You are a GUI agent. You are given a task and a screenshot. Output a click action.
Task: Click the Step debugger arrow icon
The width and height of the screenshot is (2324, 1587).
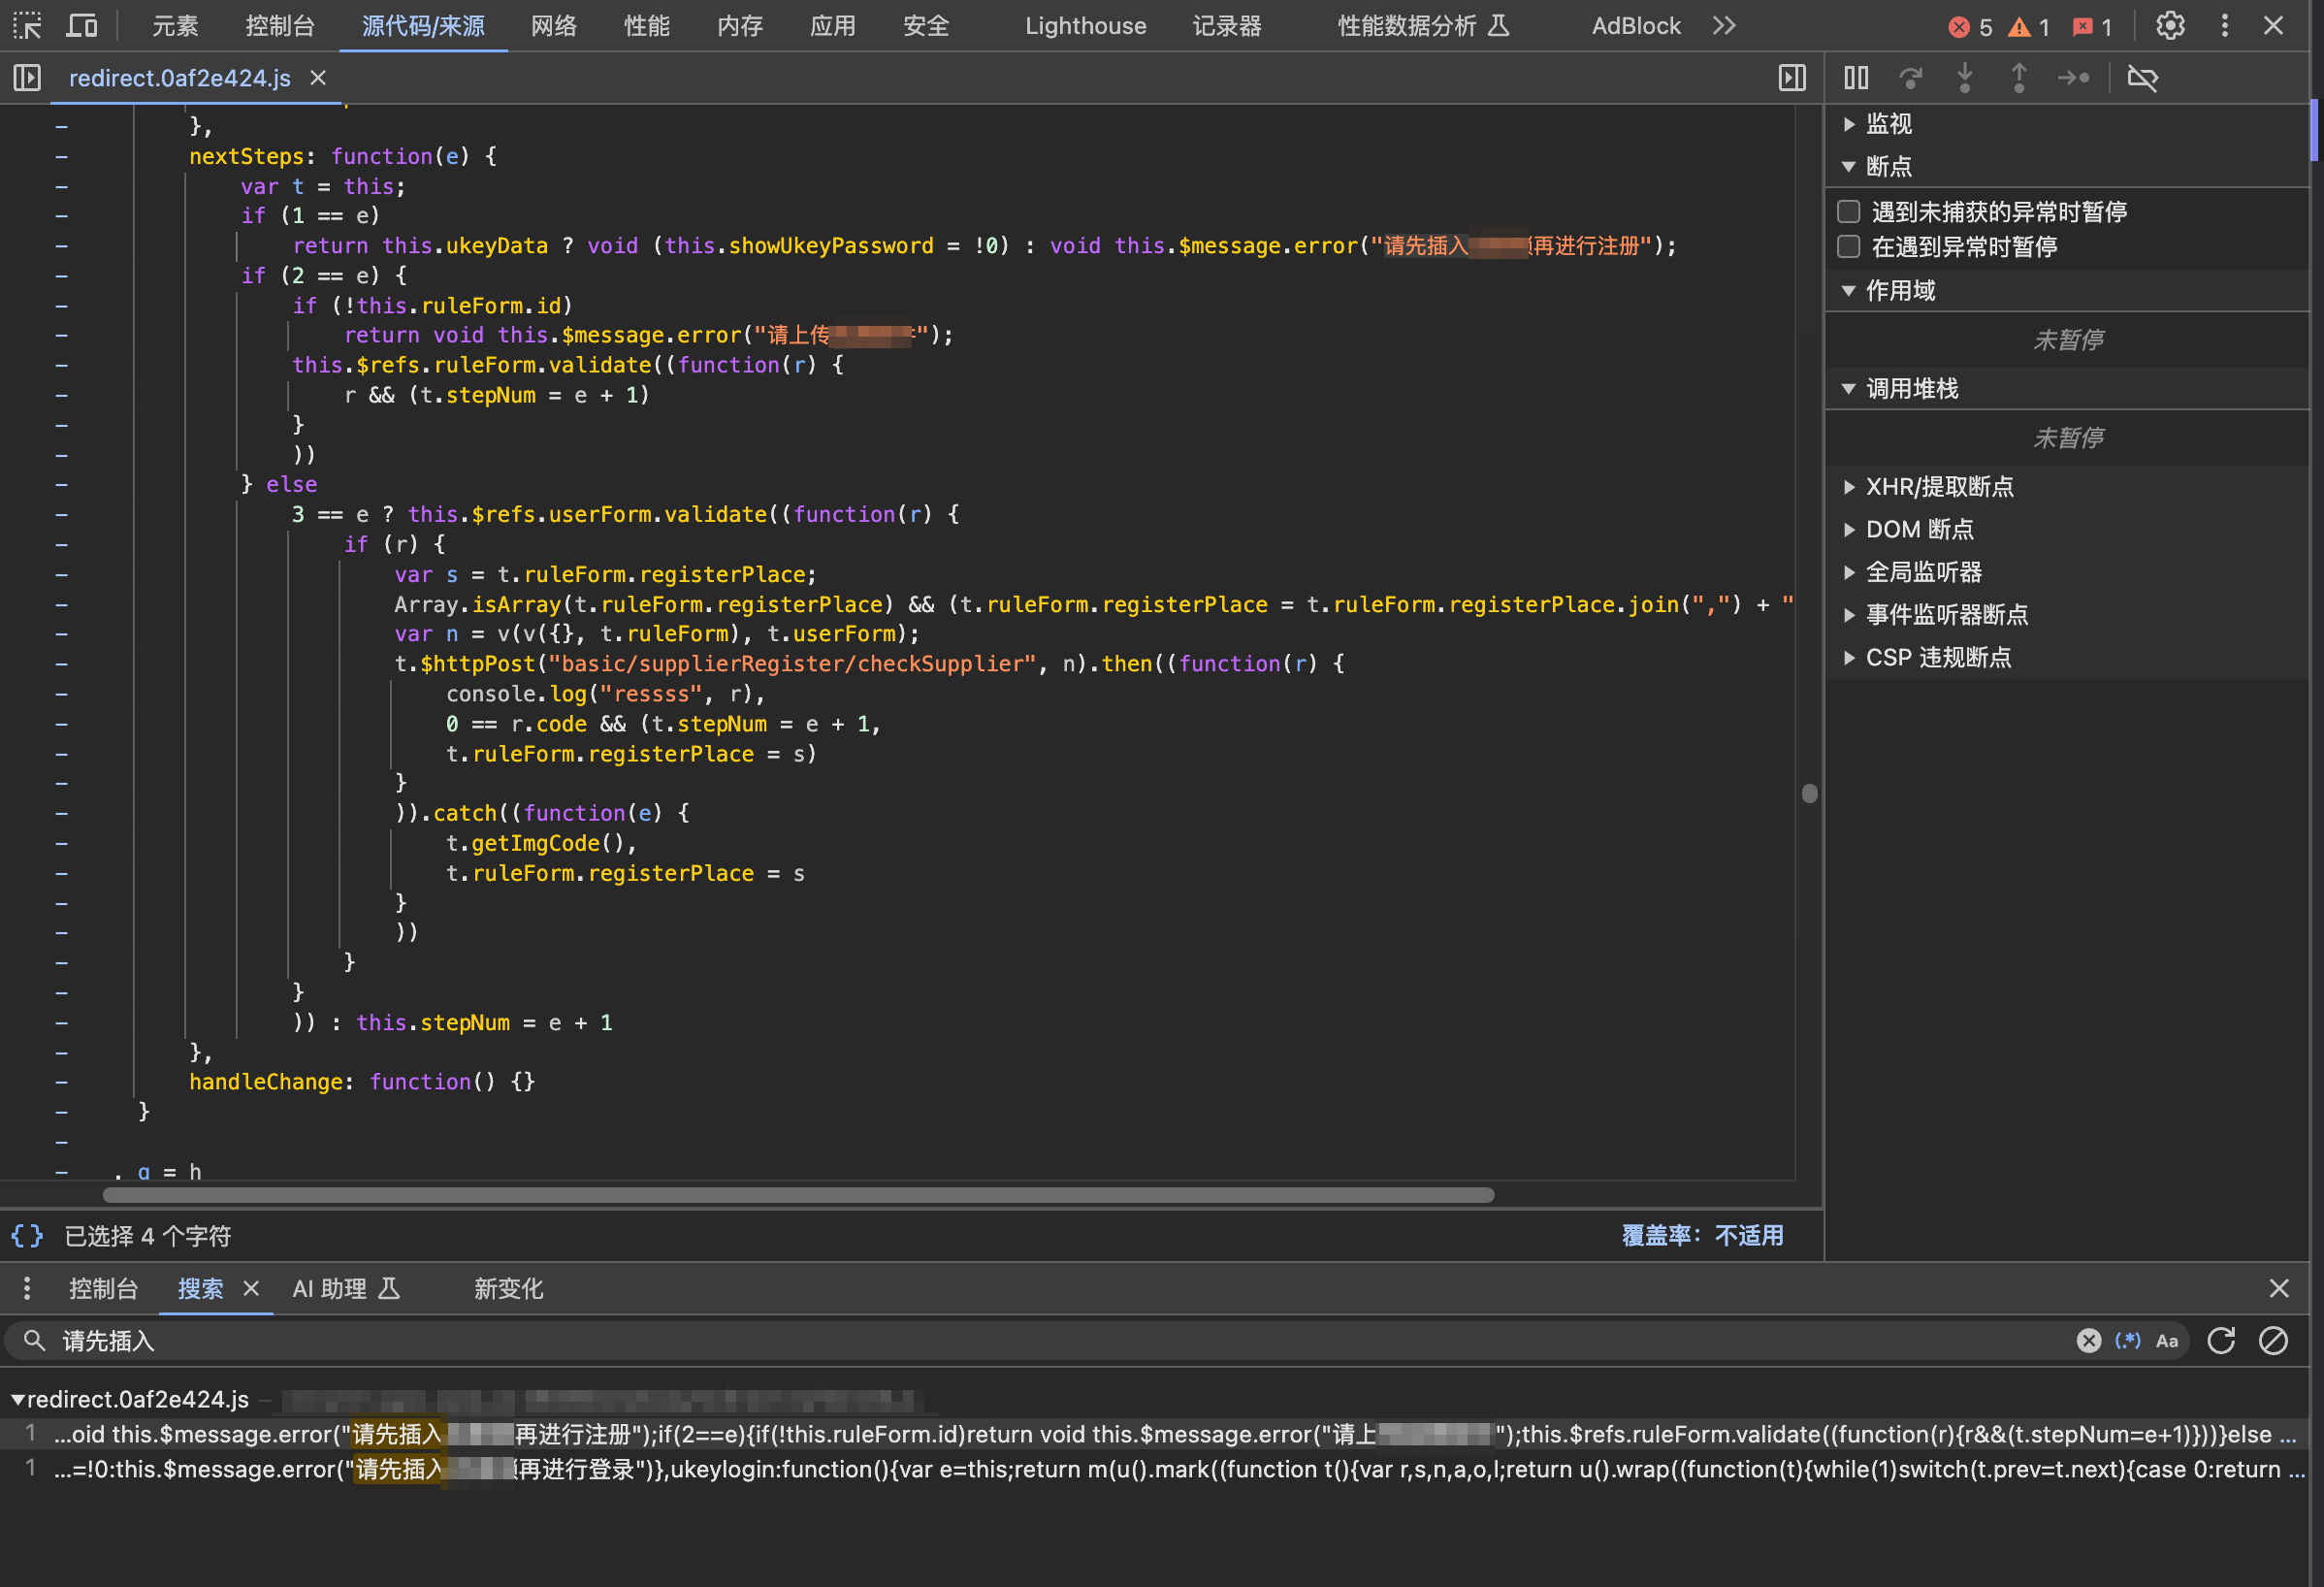(2074, 78)
